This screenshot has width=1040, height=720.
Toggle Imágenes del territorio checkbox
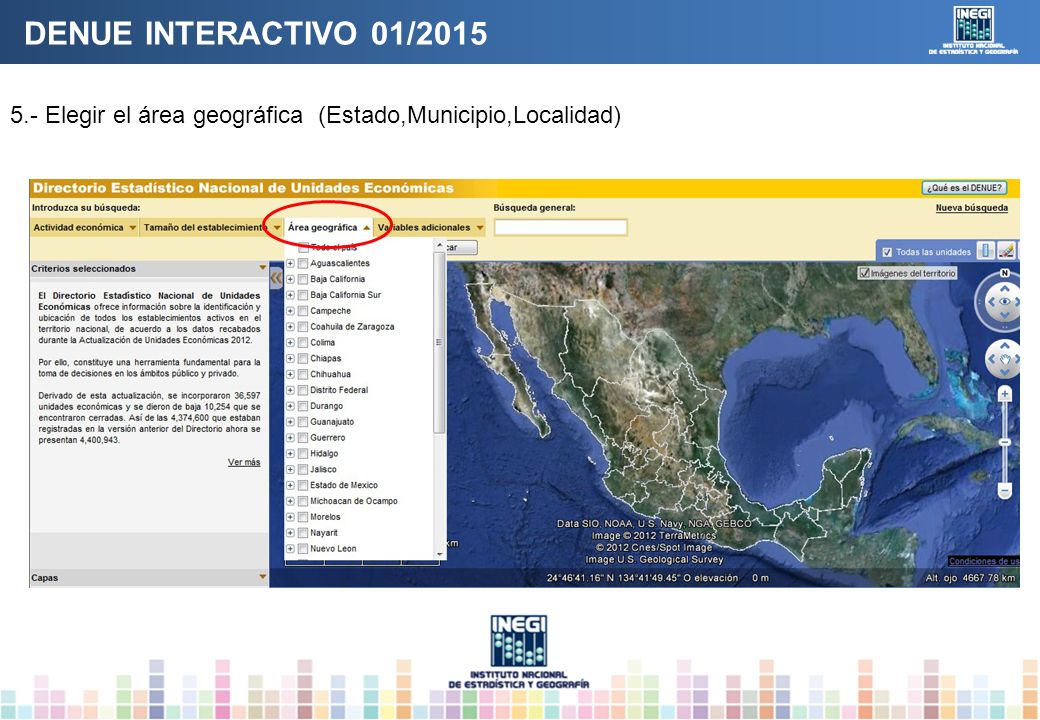point(864,272)
